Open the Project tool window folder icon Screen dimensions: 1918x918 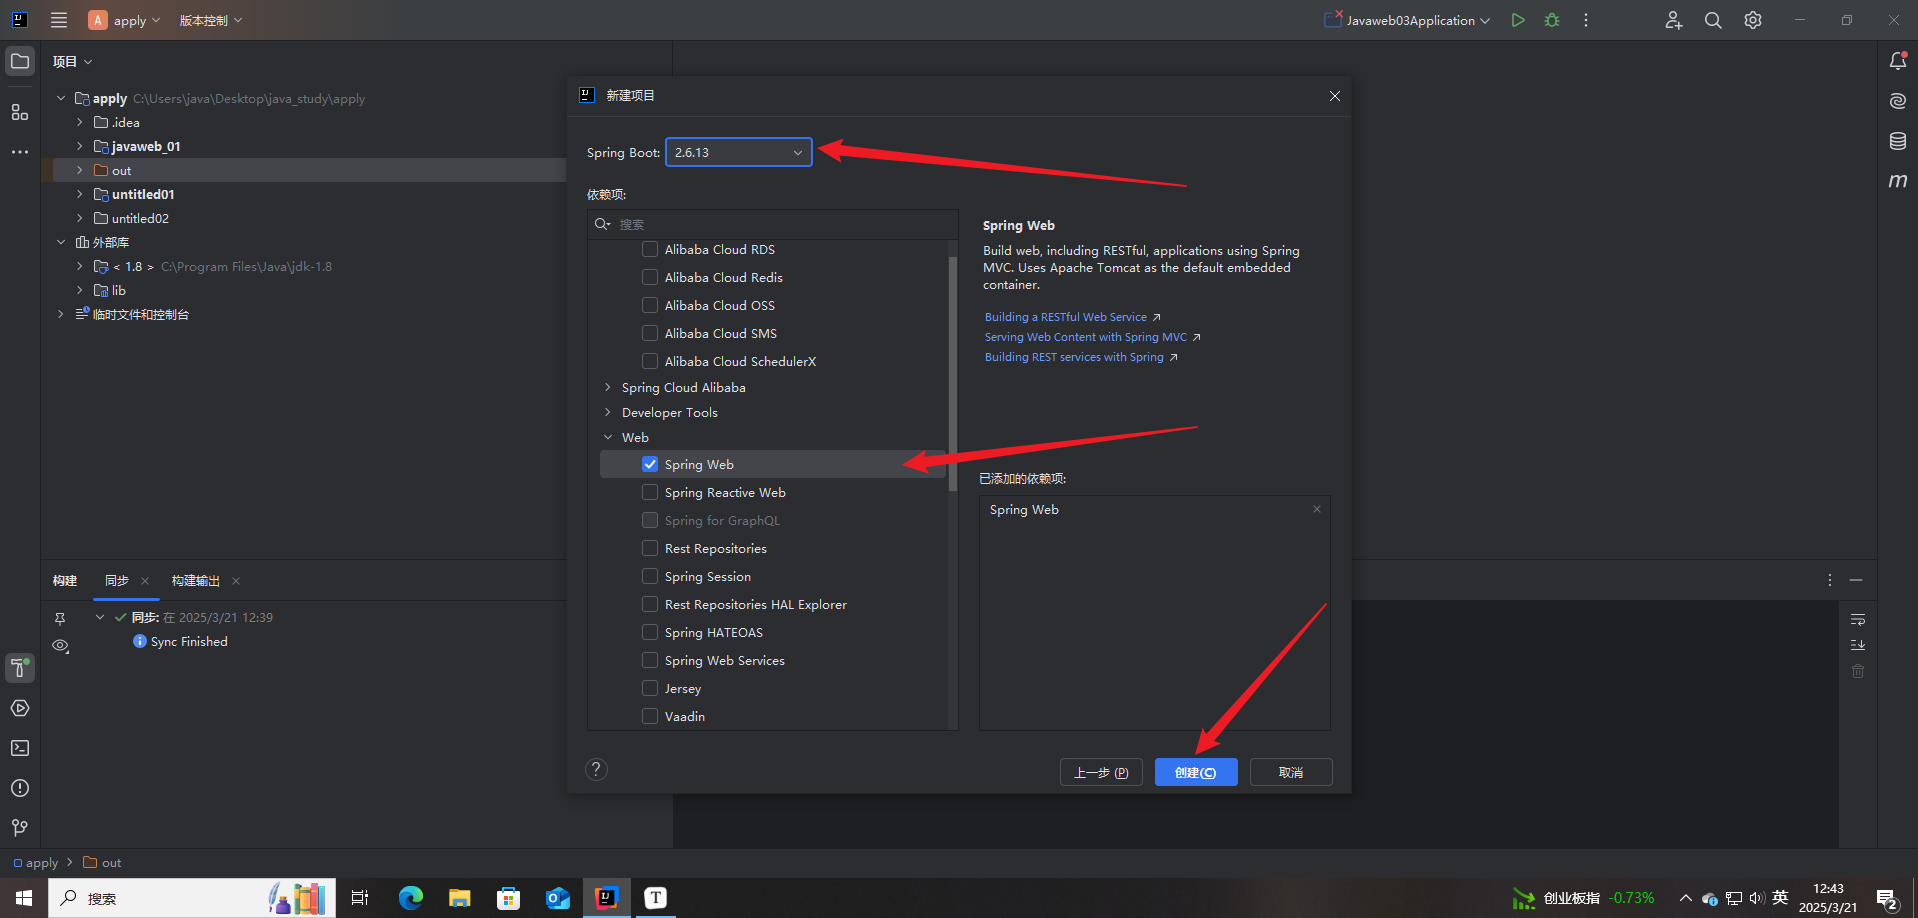tap(20, 61)
